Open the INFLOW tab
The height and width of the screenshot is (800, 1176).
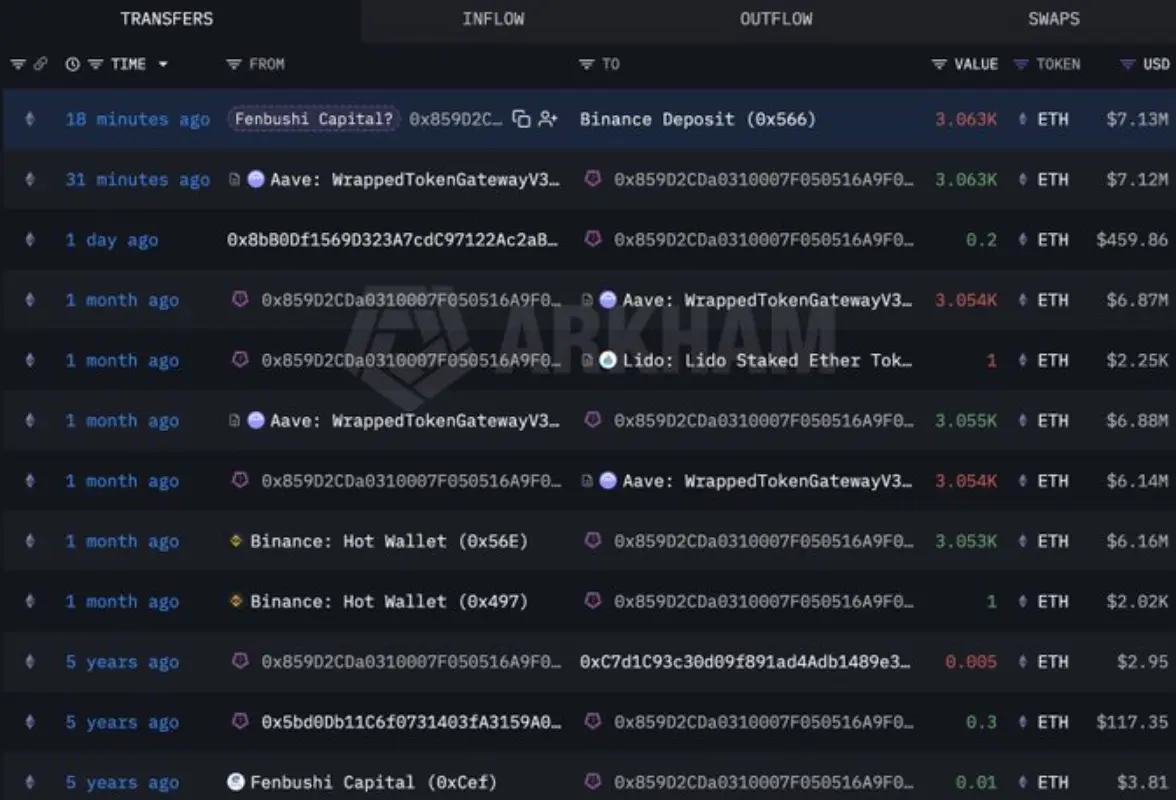point(493,19)
